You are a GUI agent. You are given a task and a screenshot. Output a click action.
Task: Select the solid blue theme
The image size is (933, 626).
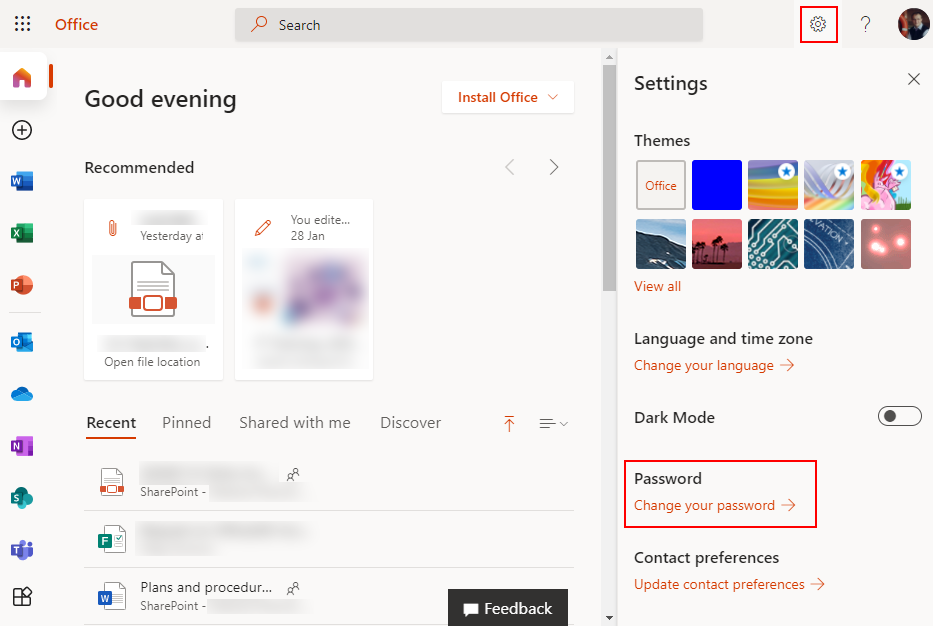click(x=717, y=185)
